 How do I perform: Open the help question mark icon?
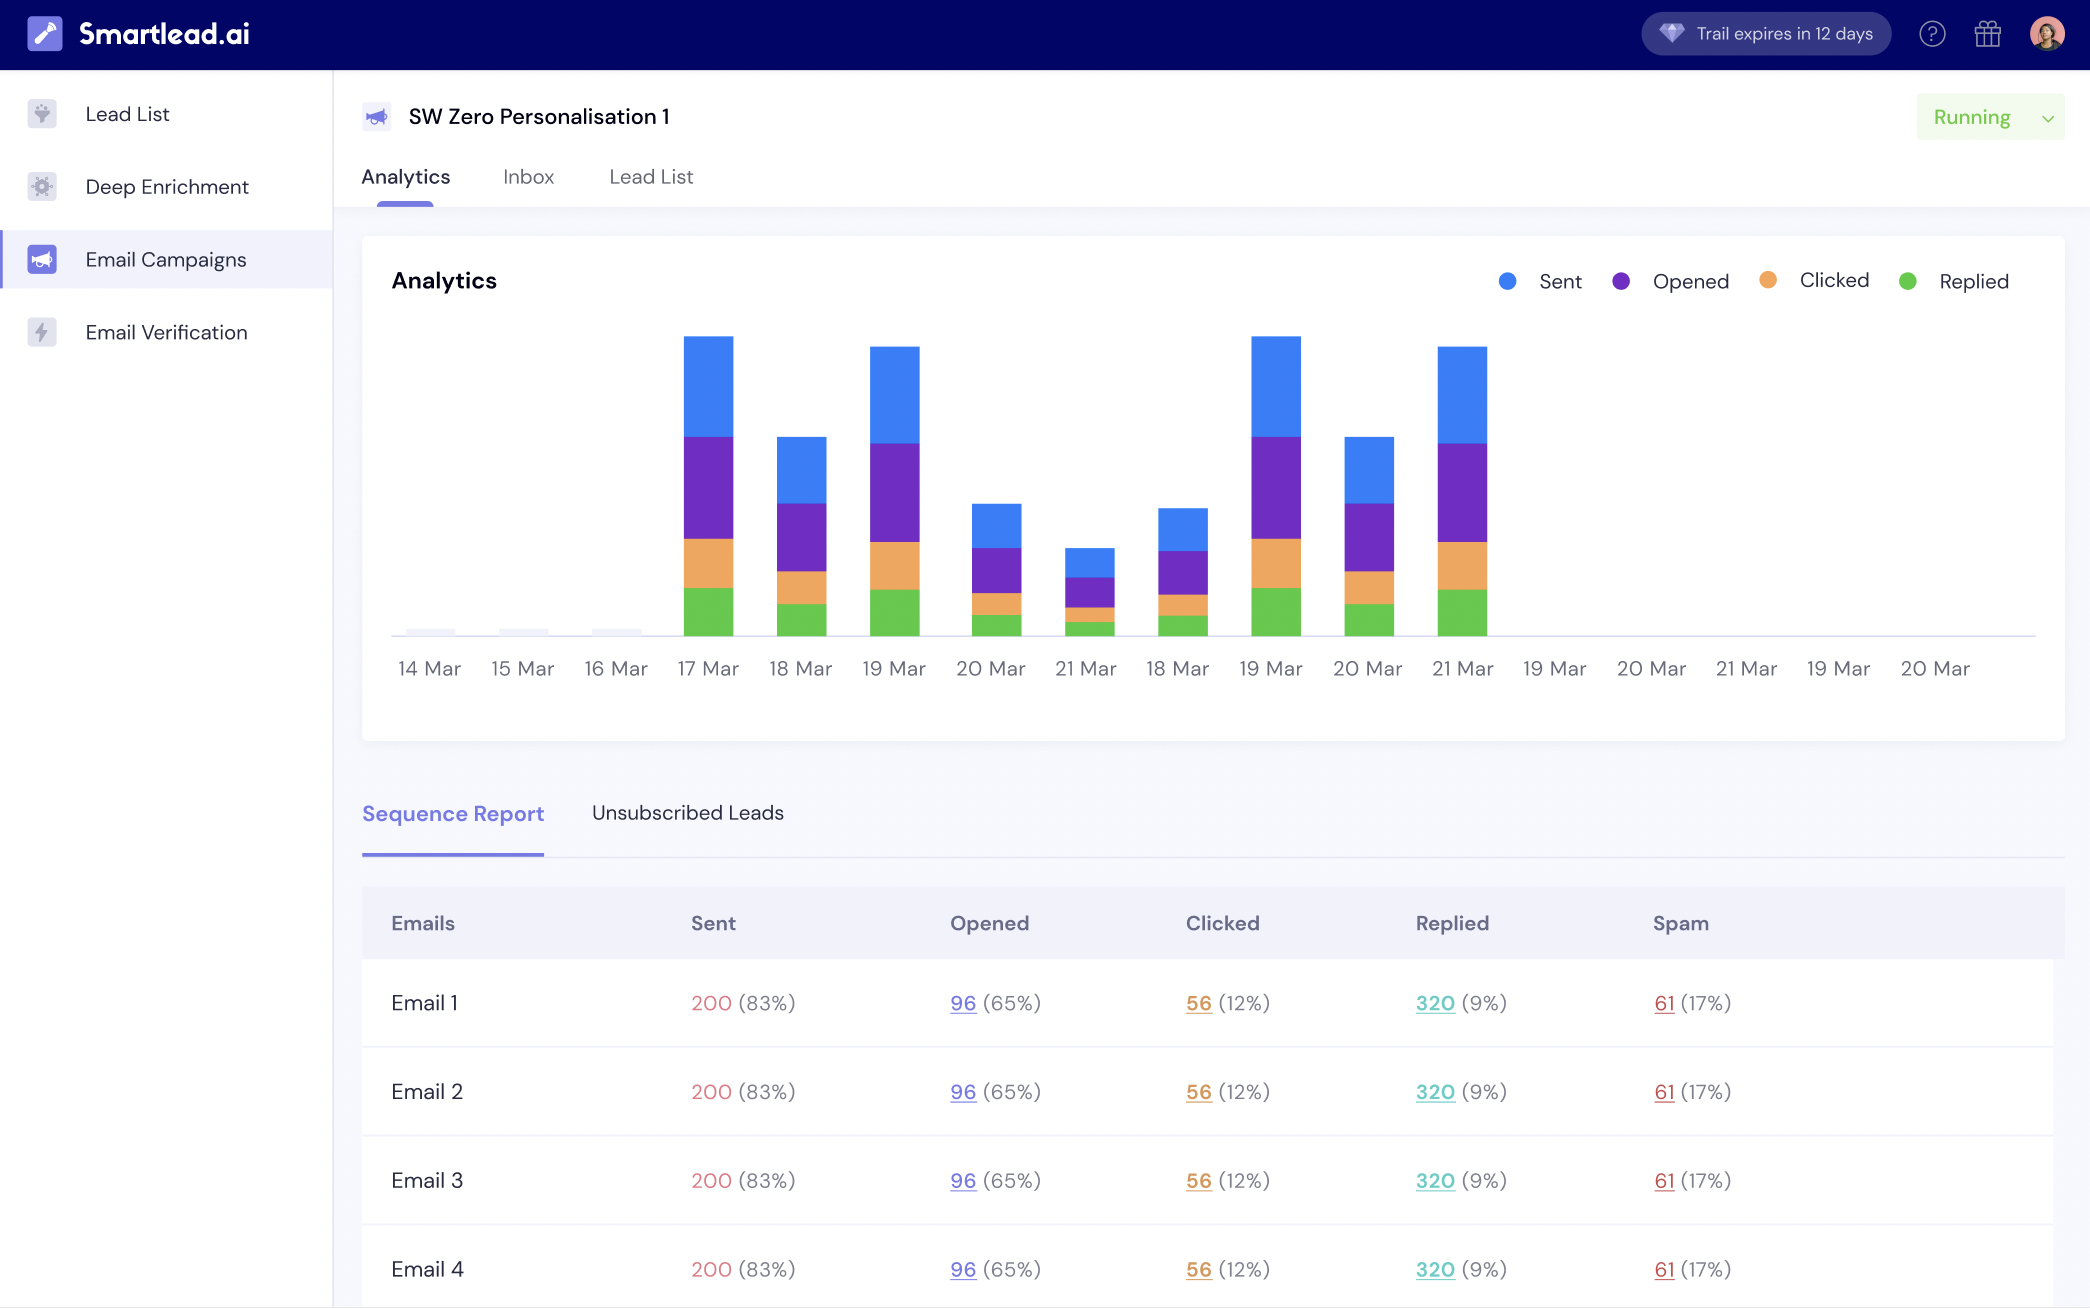click(x=1933, y=33)
